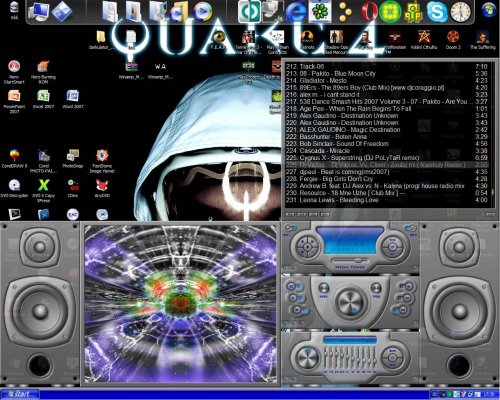Click the equalizer's left round knob

tap(307, 358)
